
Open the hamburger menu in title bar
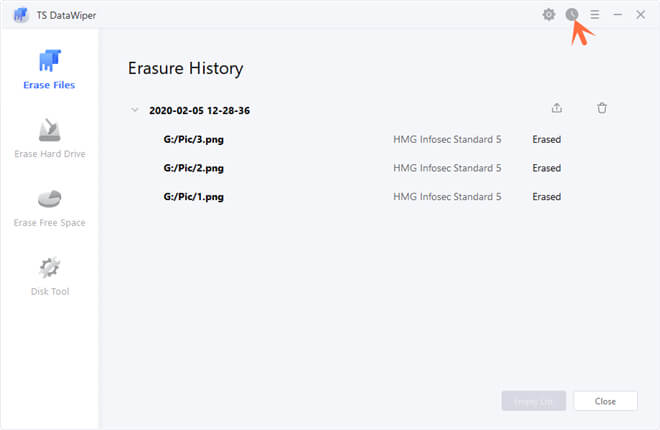point(595,15)
